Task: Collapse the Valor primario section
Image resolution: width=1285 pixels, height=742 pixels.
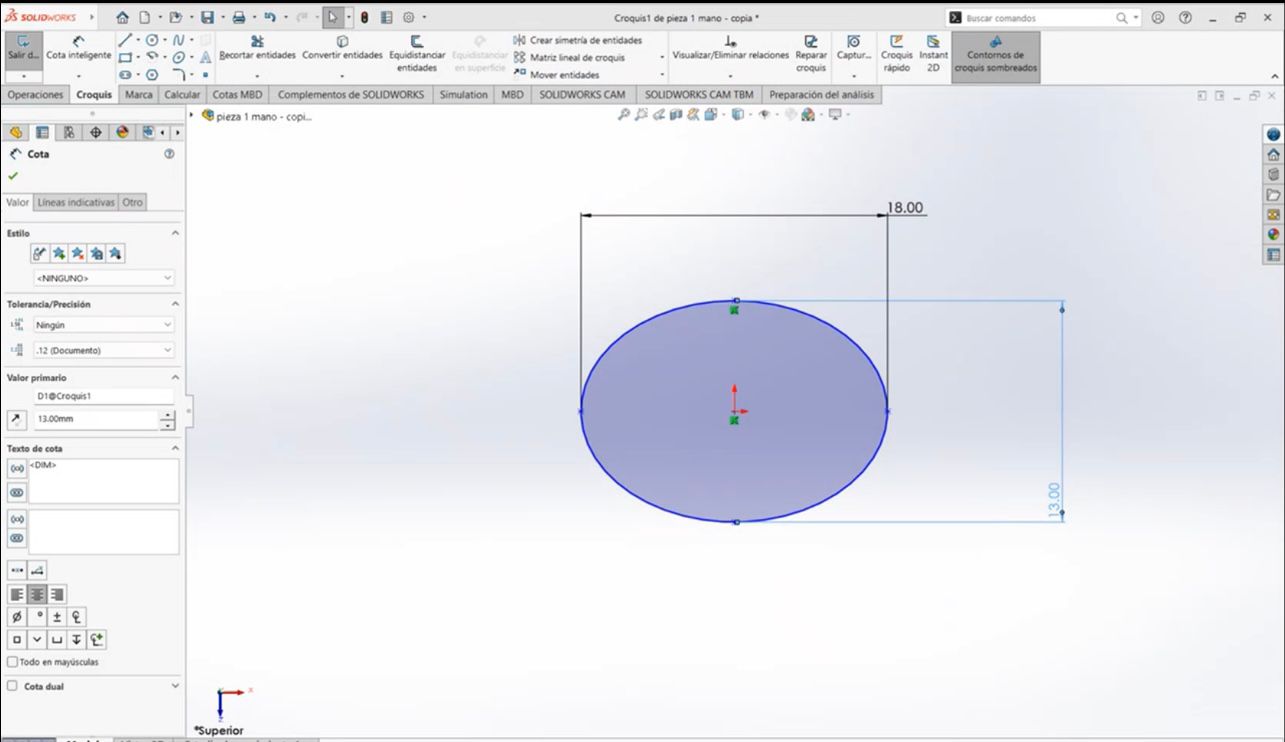Action: (x=175, y=378)
